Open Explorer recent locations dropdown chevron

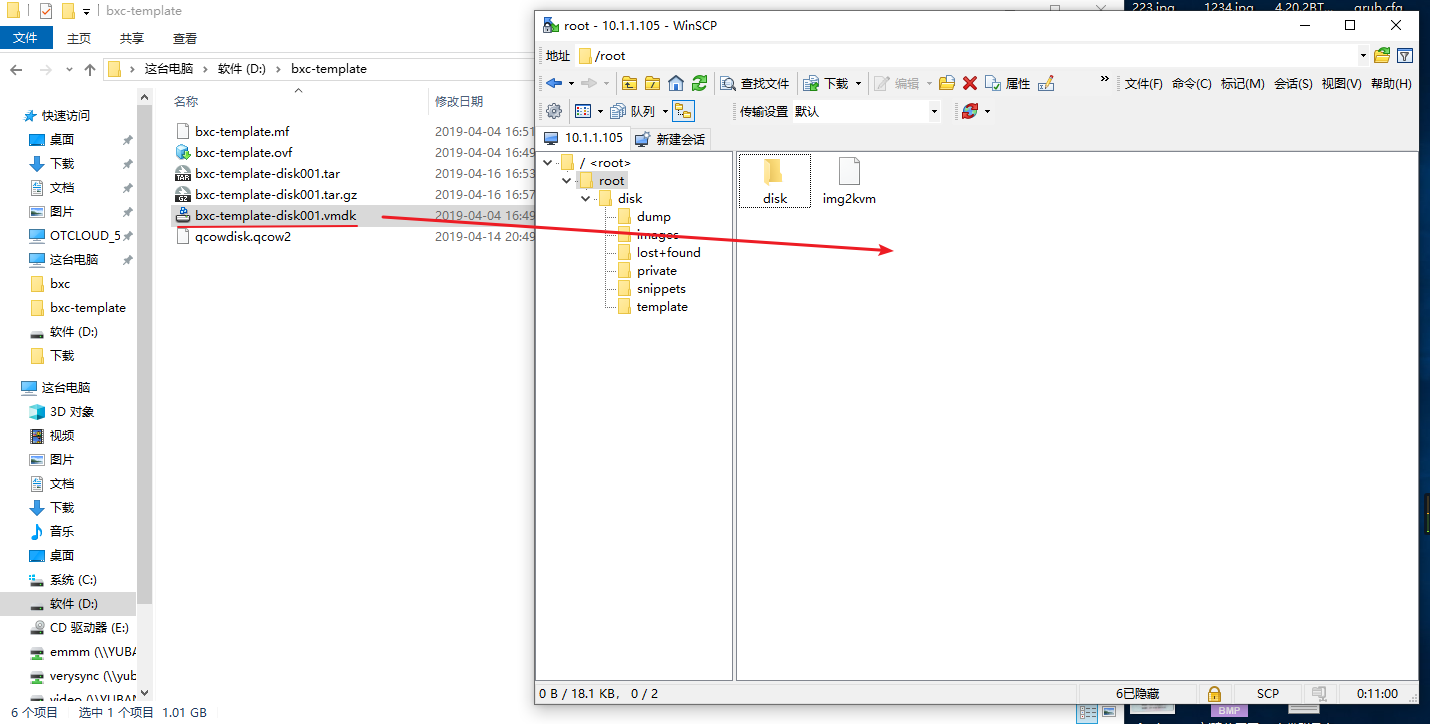(x=69, y=70)
